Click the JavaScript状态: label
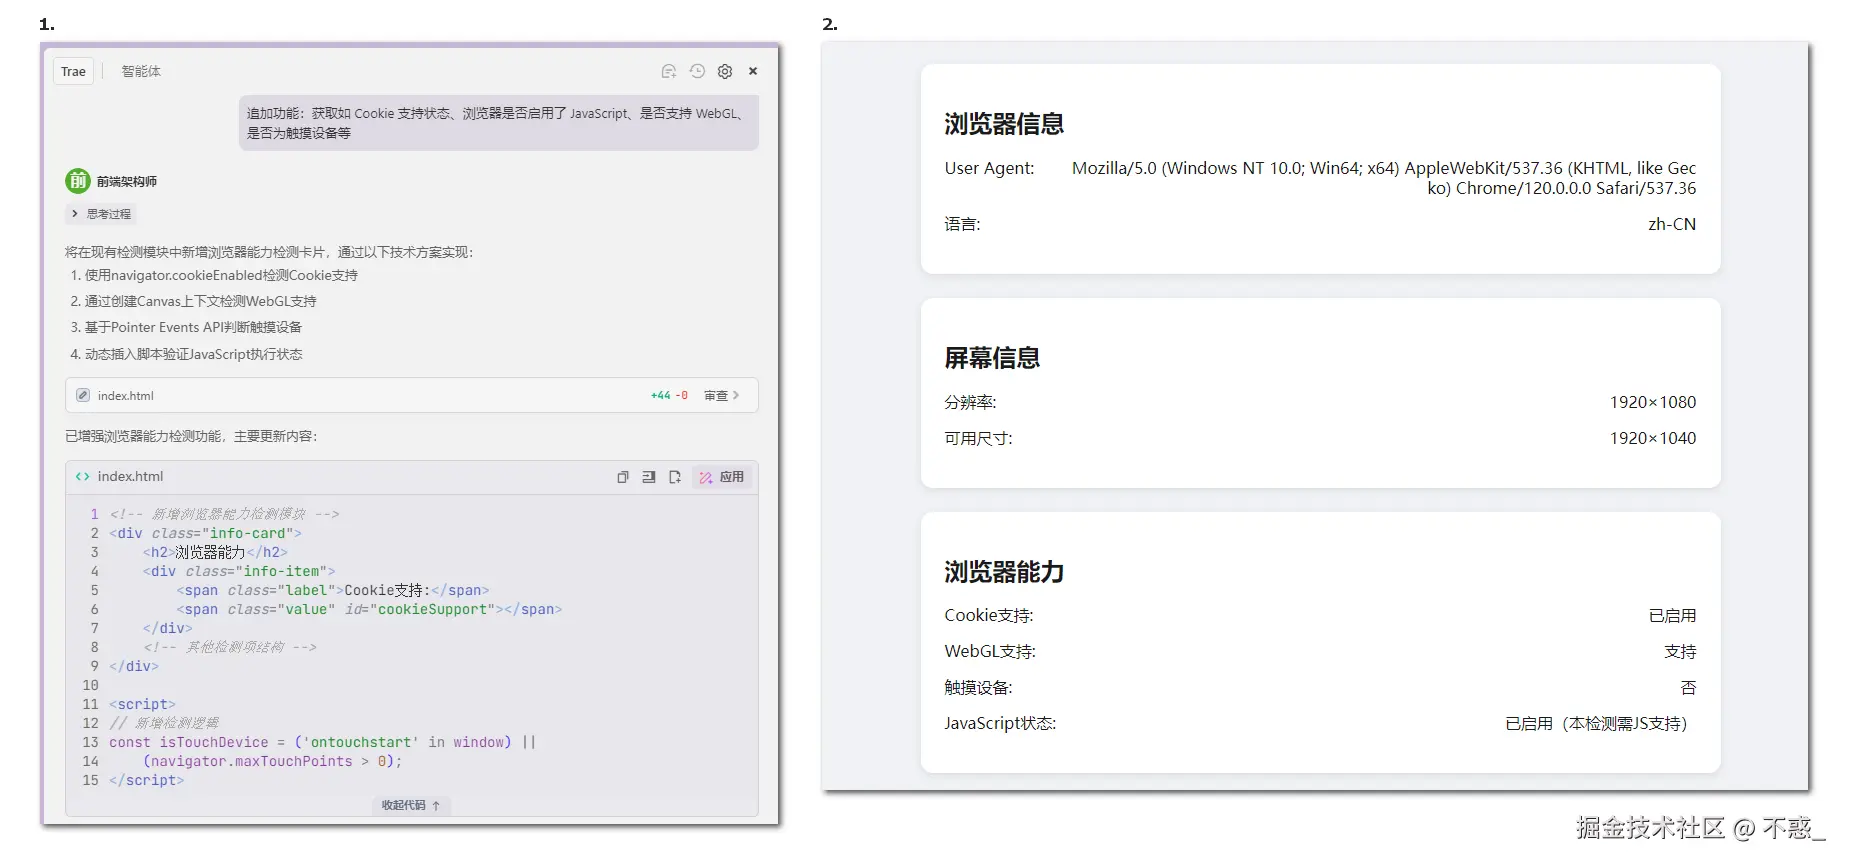Image resolution: width=1849 pixels, height=865 pixels. click(1000, 724)
